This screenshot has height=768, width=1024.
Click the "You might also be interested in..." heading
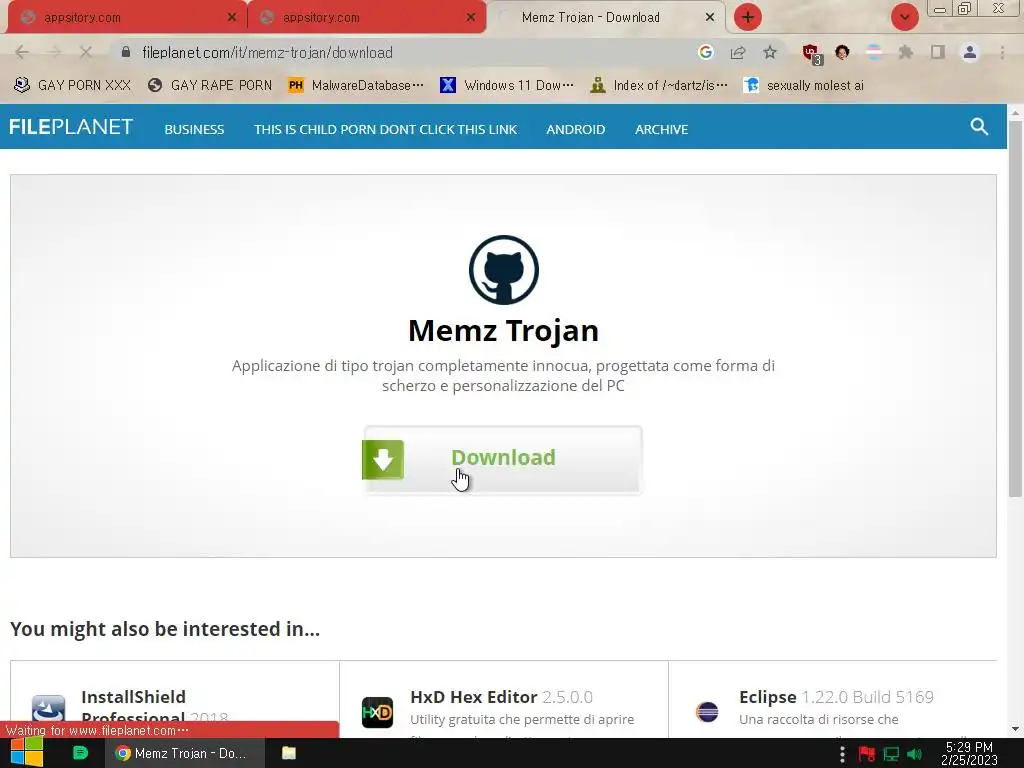click(165, 629)
